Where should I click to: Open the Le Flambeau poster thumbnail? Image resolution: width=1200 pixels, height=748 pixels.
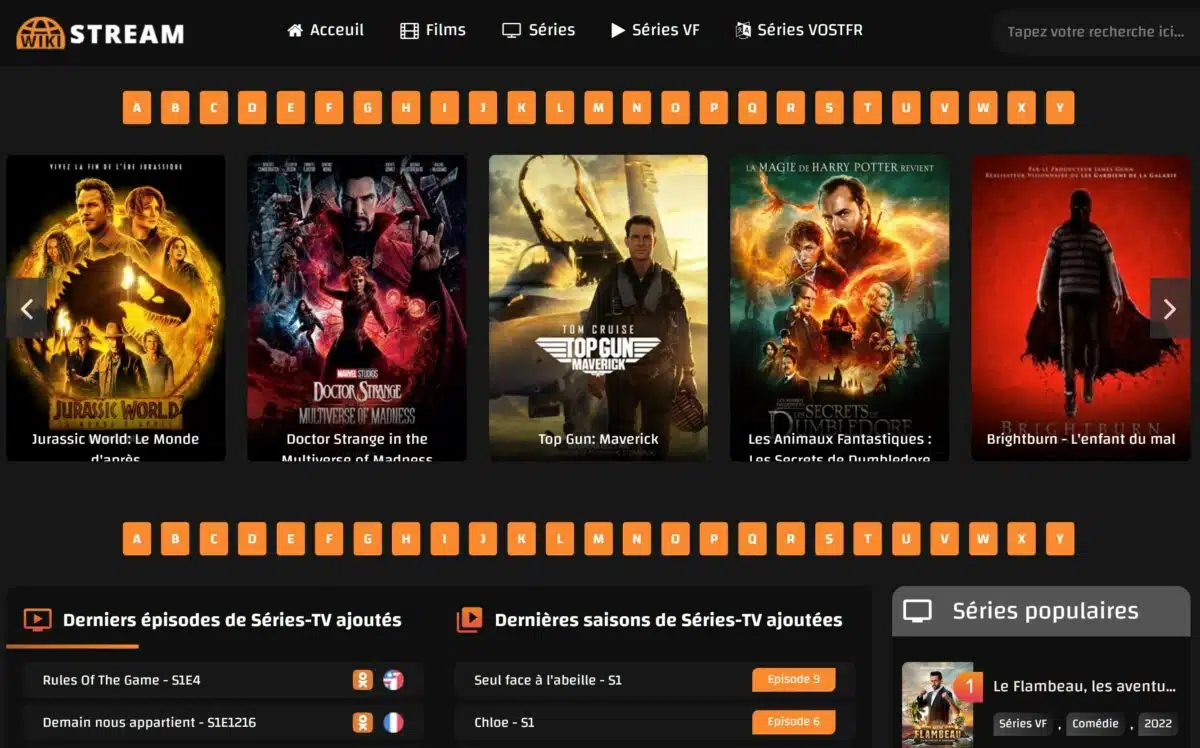(937, 705)
